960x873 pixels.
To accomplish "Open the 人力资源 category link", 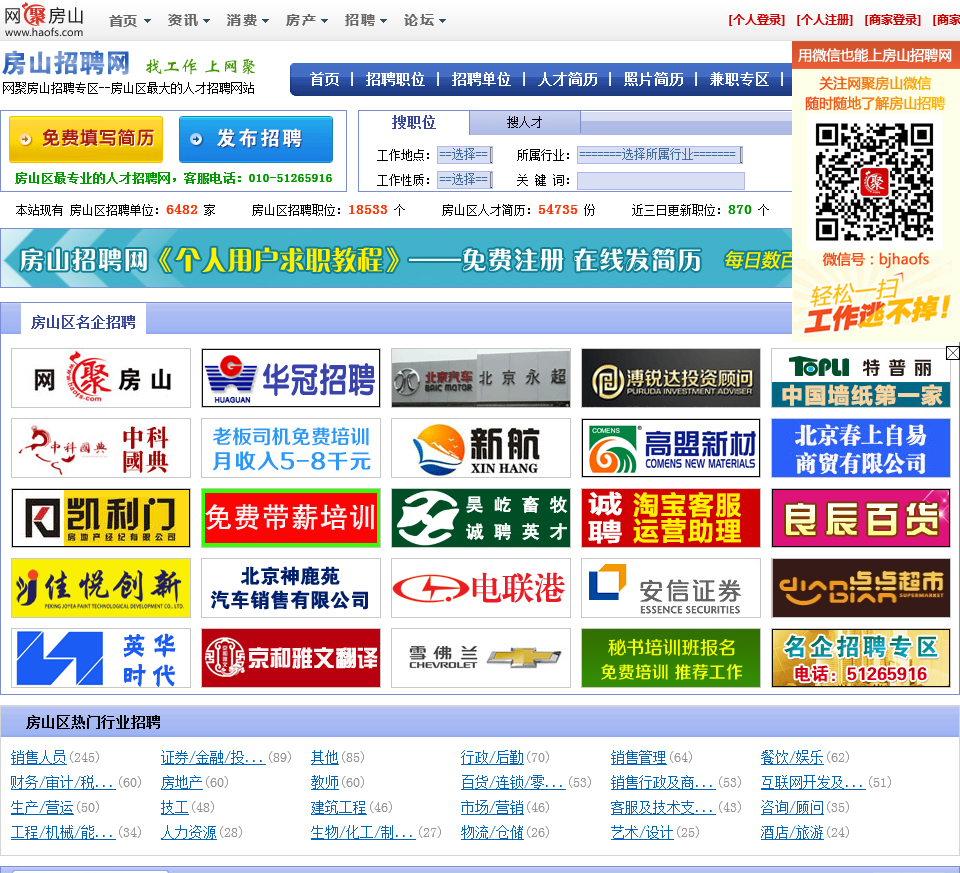I will pyautogui.click(x=189, y=833).
